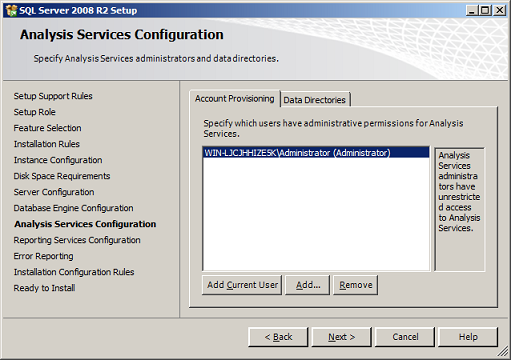
Task: Proceed with the Next > button
Action: point(342,337)
